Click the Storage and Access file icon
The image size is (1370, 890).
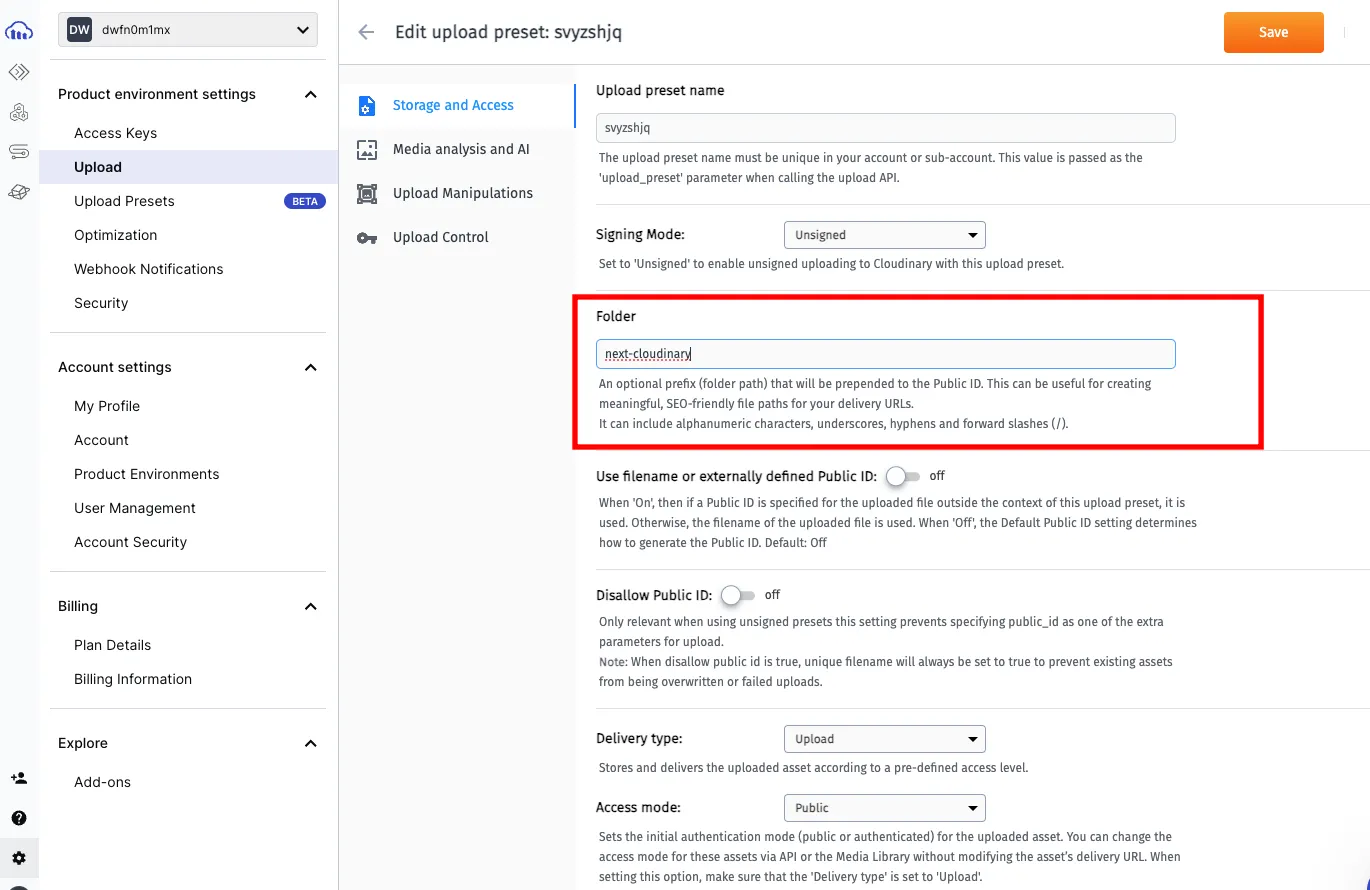point(367,106)
